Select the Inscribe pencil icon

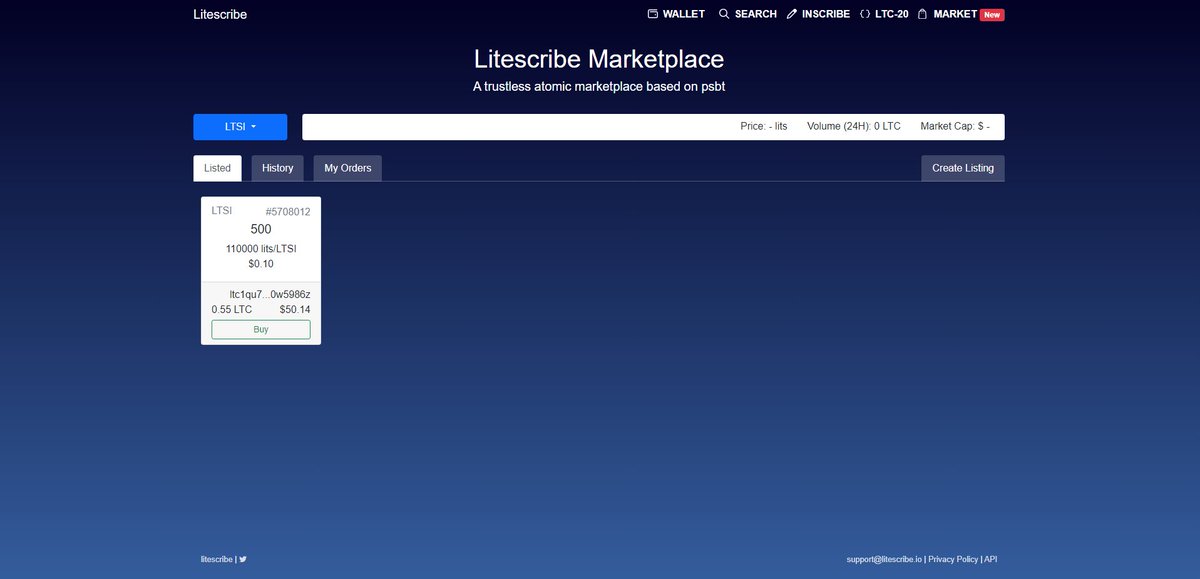point(791,13)
